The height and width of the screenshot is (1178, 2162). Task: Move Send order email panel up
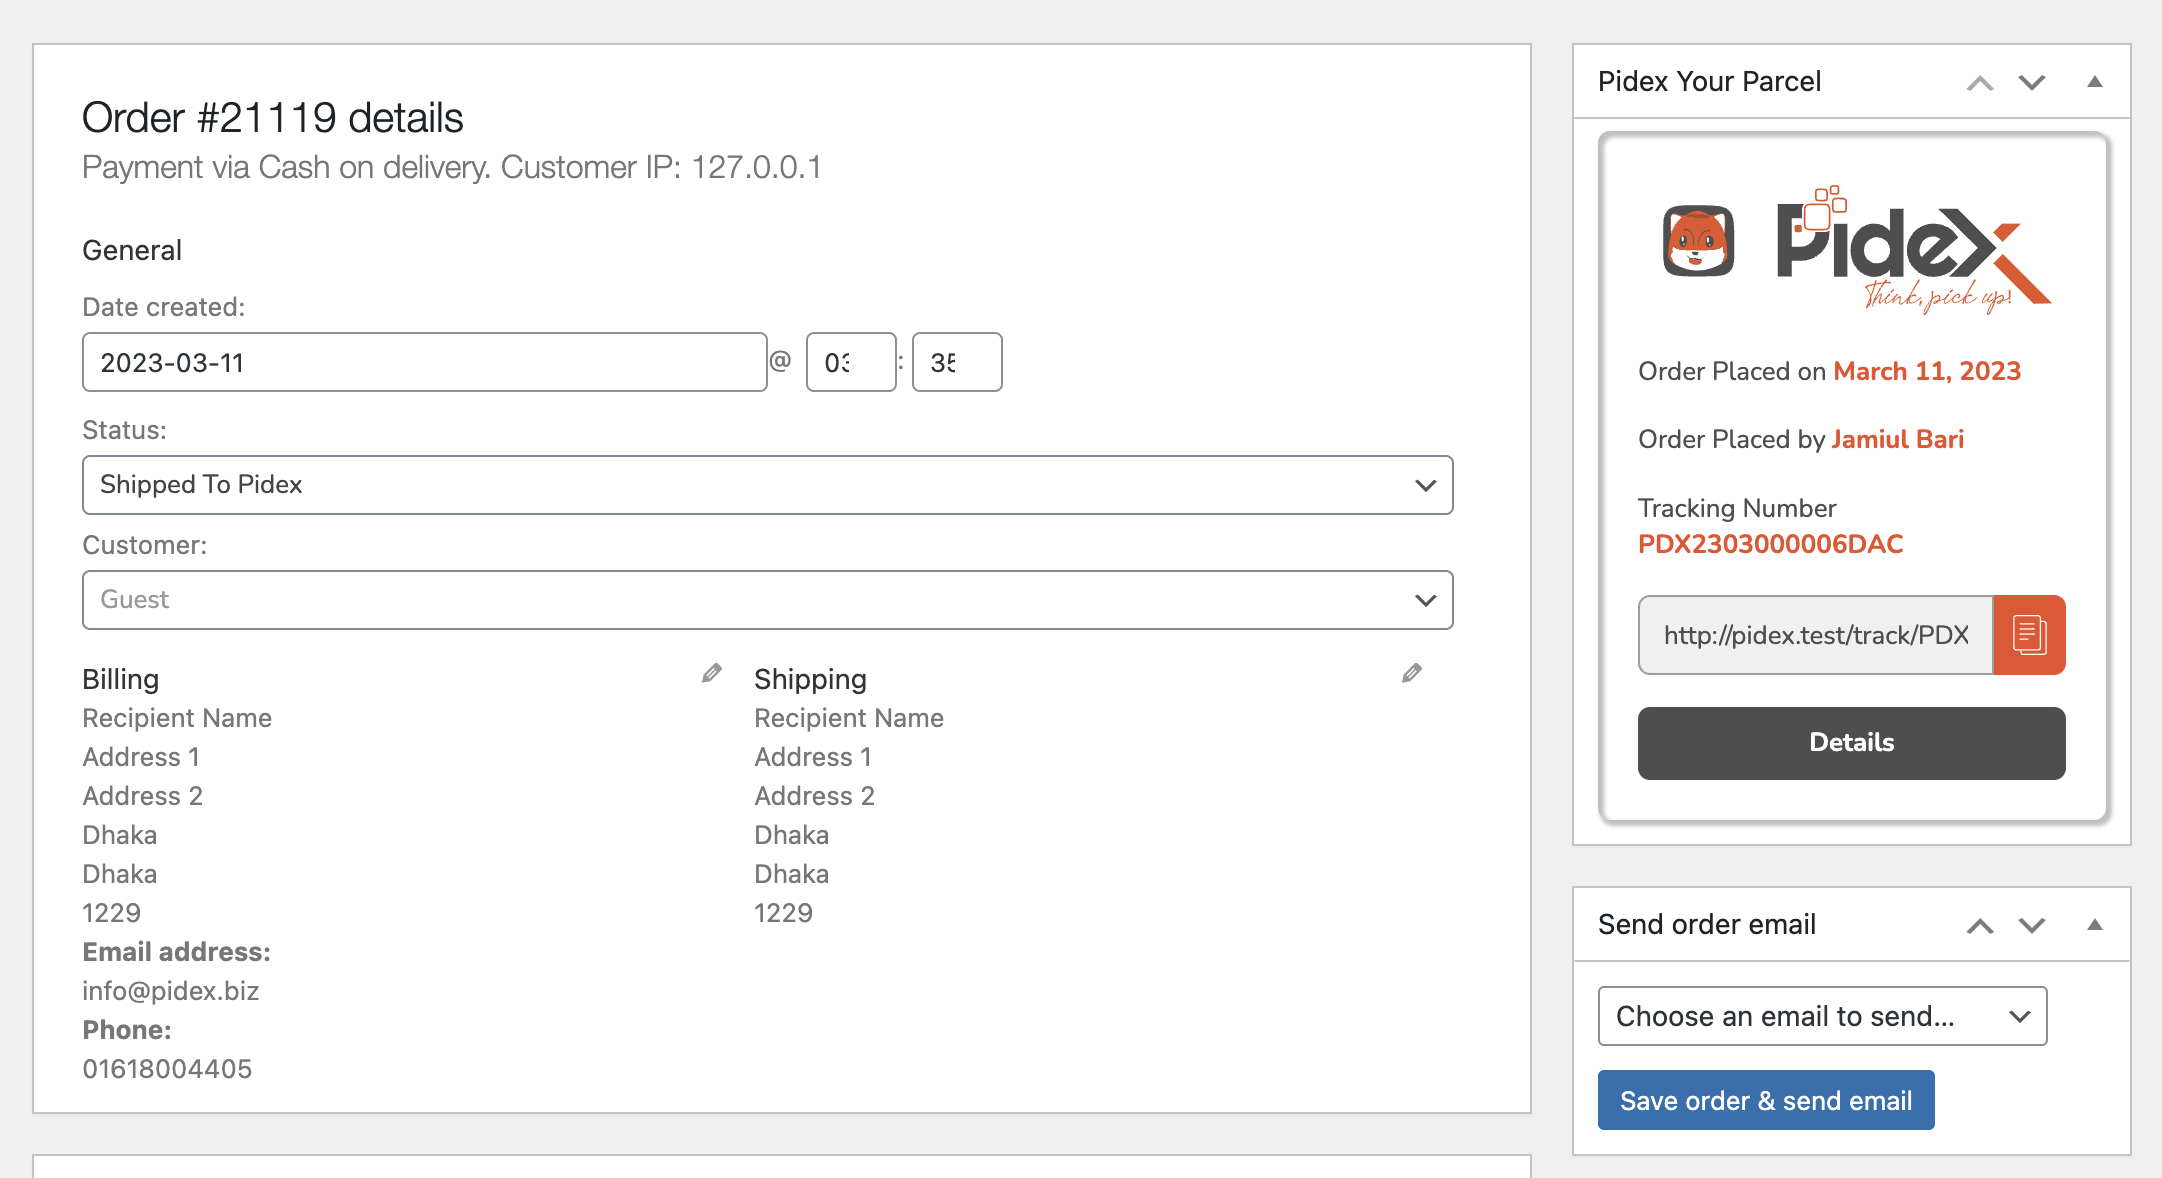(x=1980, y=925)
